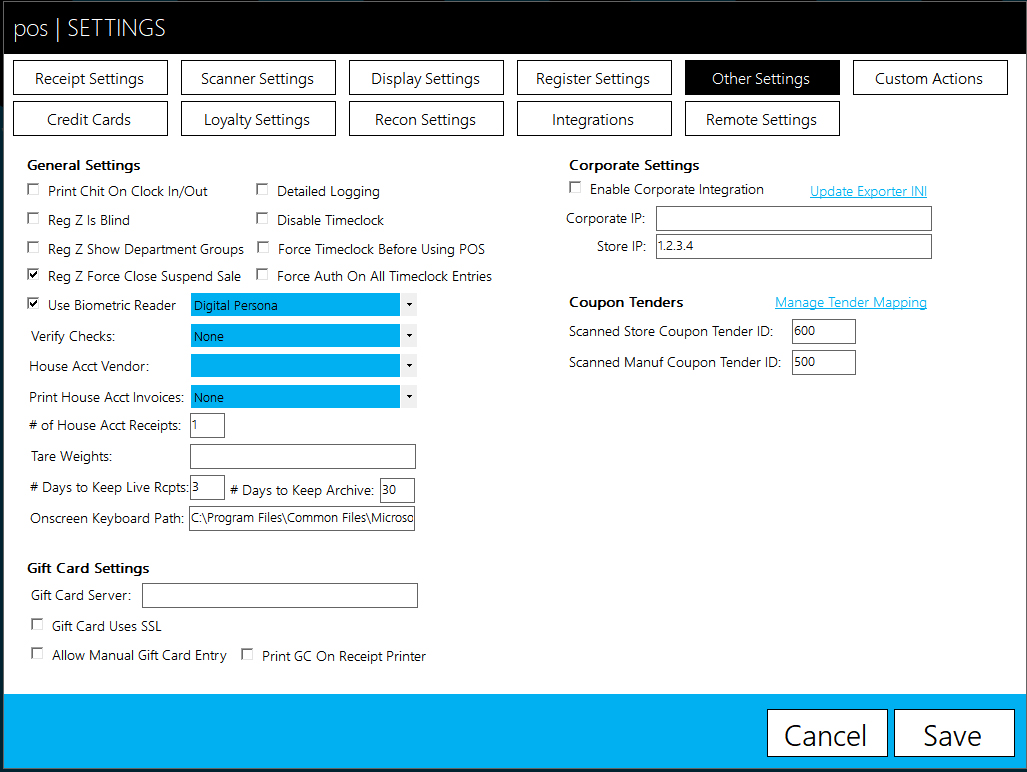The image size is (1027, 772).
Task: Switch to Loyalty Settings tab
Action: point(258,119)
